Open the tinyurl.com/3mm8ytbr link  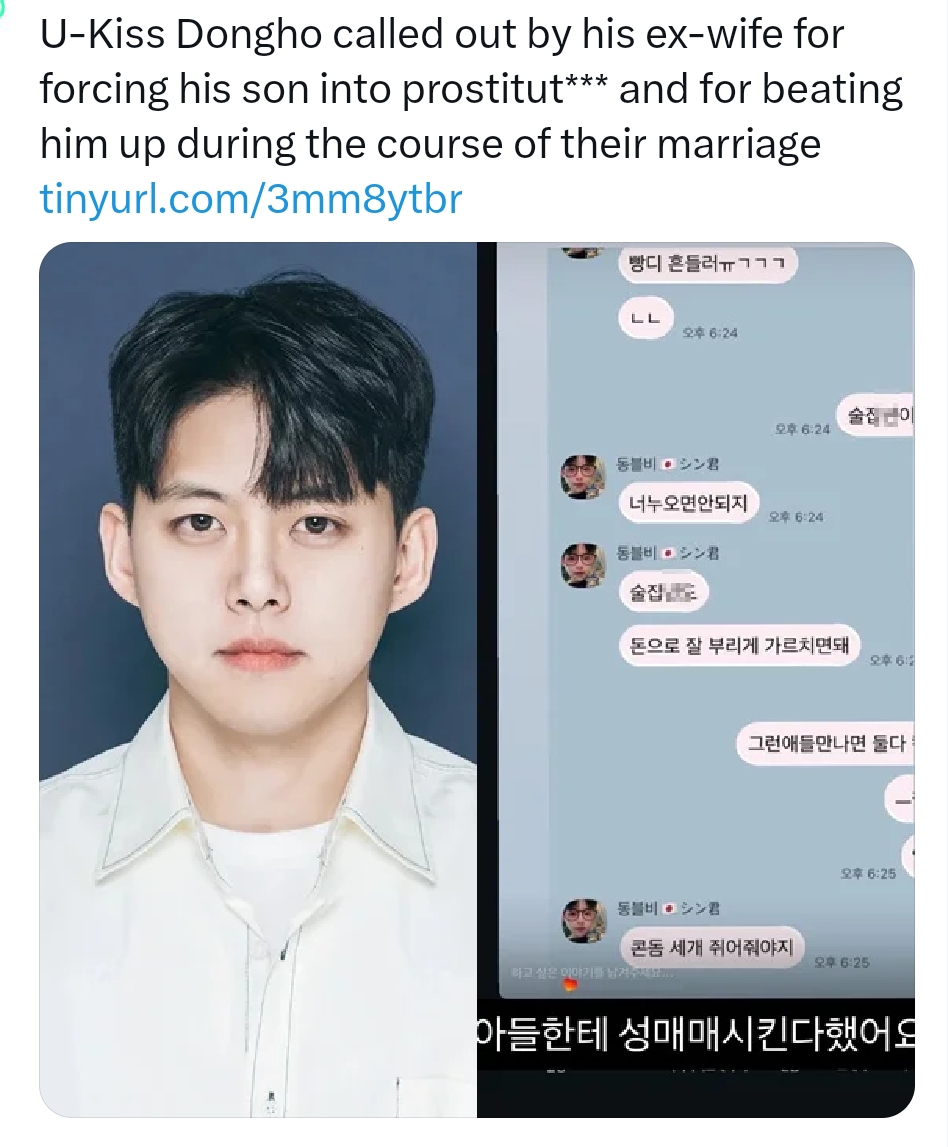click(251, 198)
